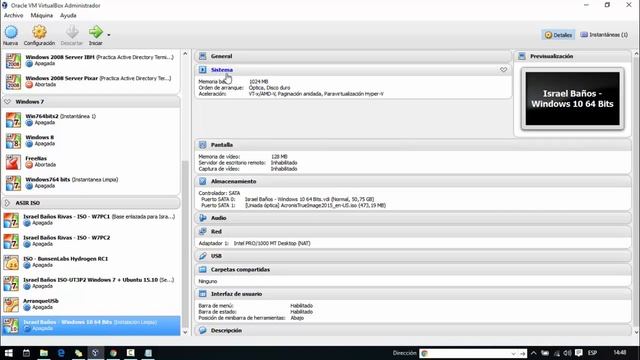The width and height of the screenshot is (640, 360).
Task: Click the Windows 8 OS icon
Action: point(13,141)
